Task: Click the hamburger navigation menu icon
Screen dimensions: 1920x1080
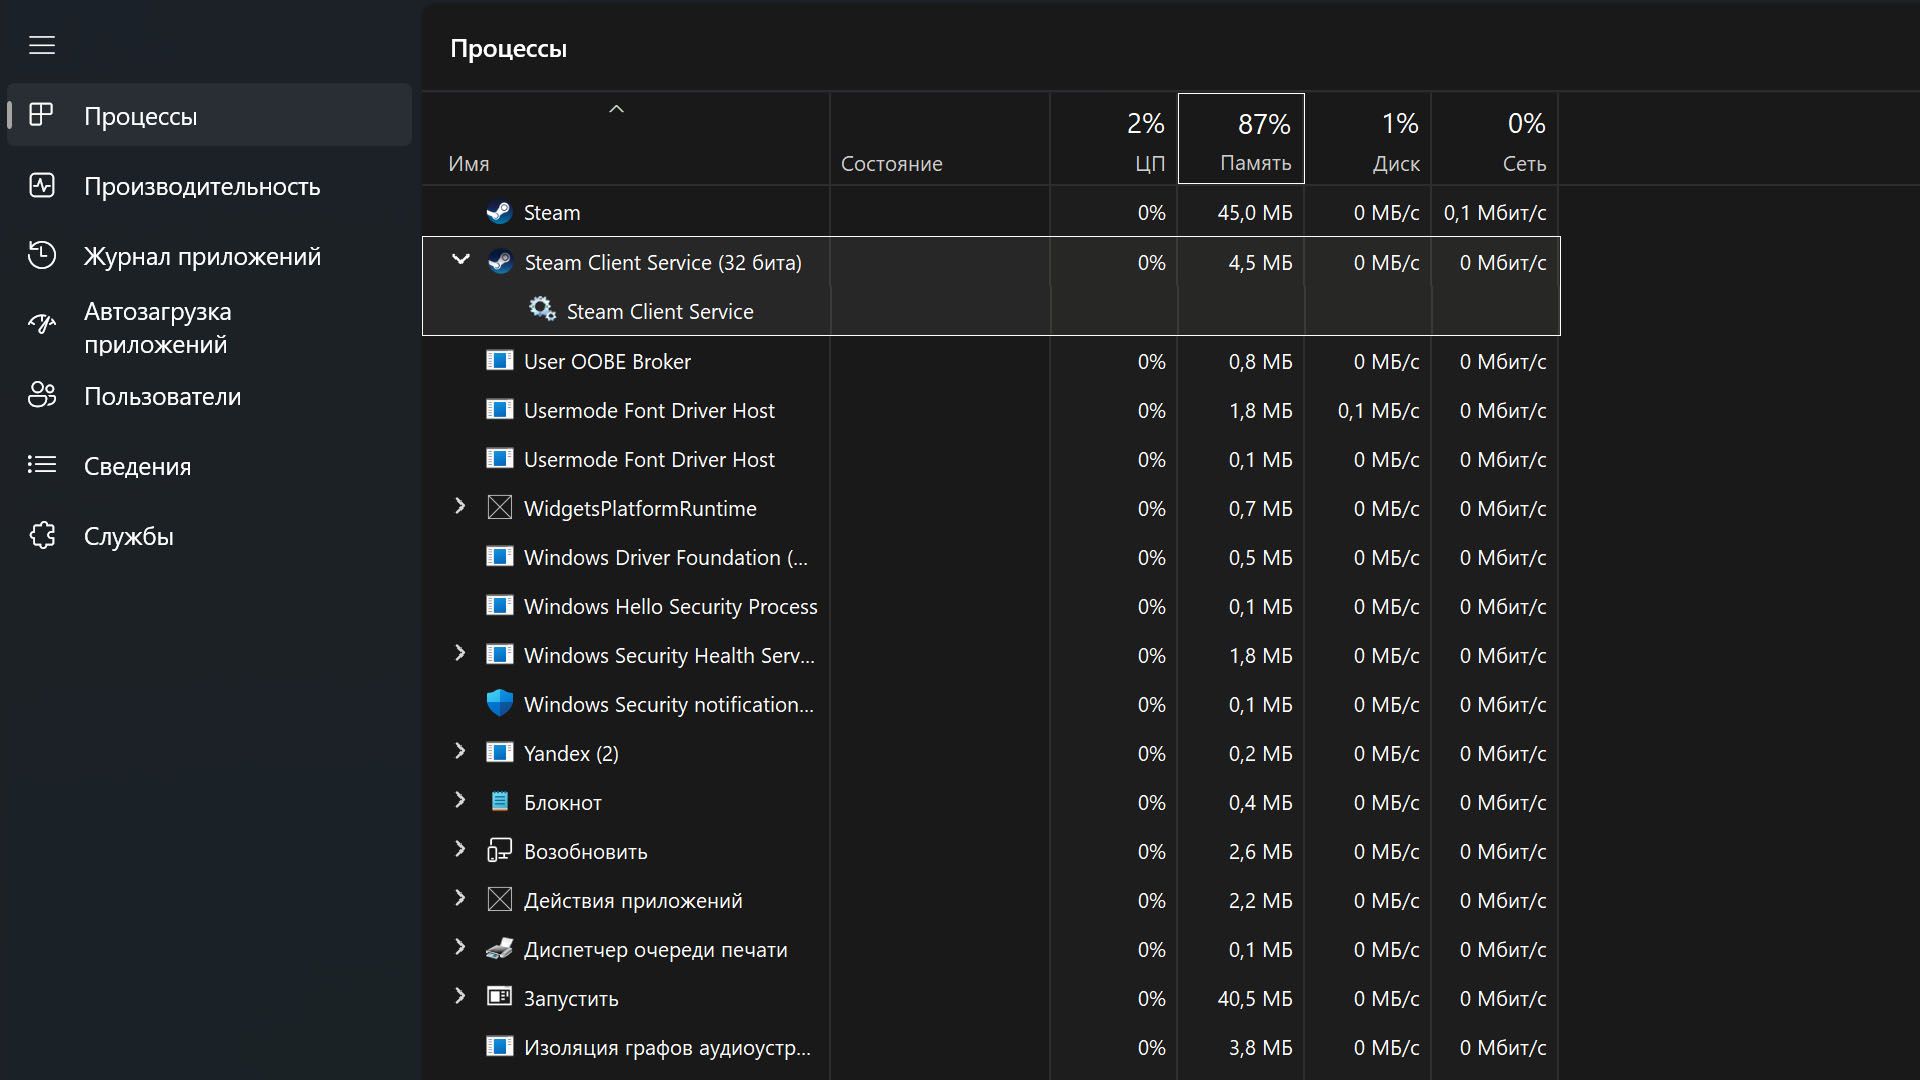Action: click(42, 46)
